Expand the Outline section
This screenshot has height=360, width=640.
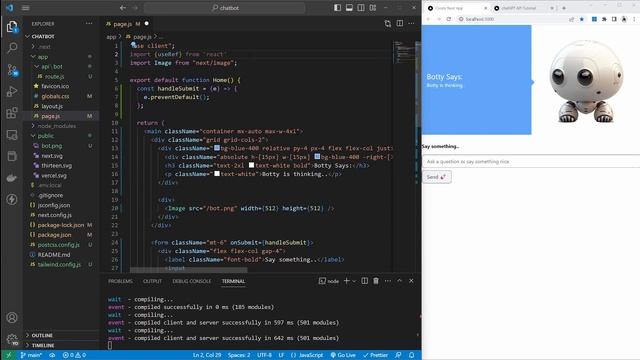42,335
